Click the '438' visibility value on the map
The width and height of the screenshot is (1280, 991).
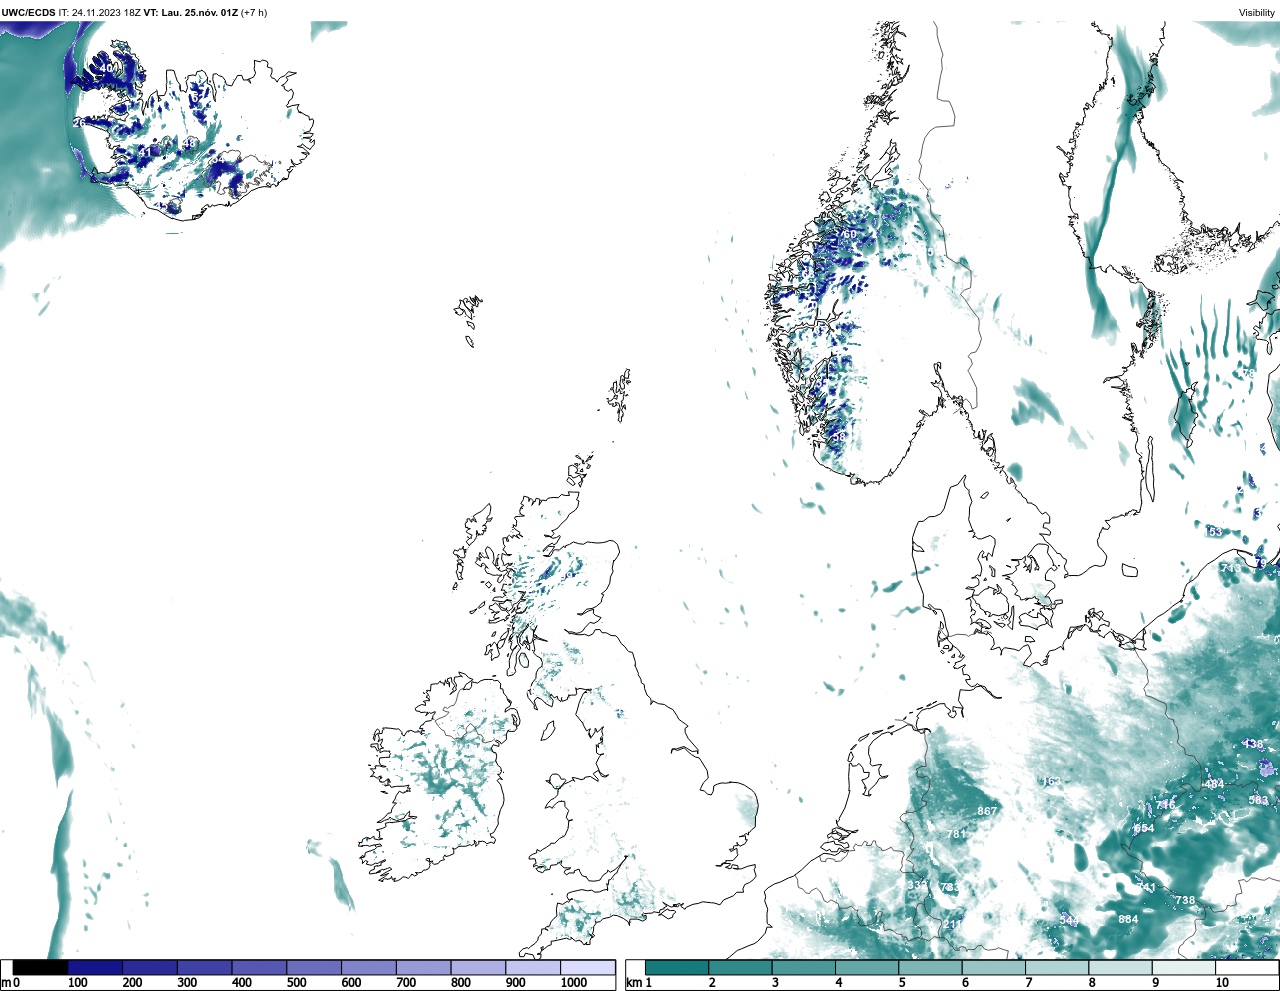[1252, 744]
